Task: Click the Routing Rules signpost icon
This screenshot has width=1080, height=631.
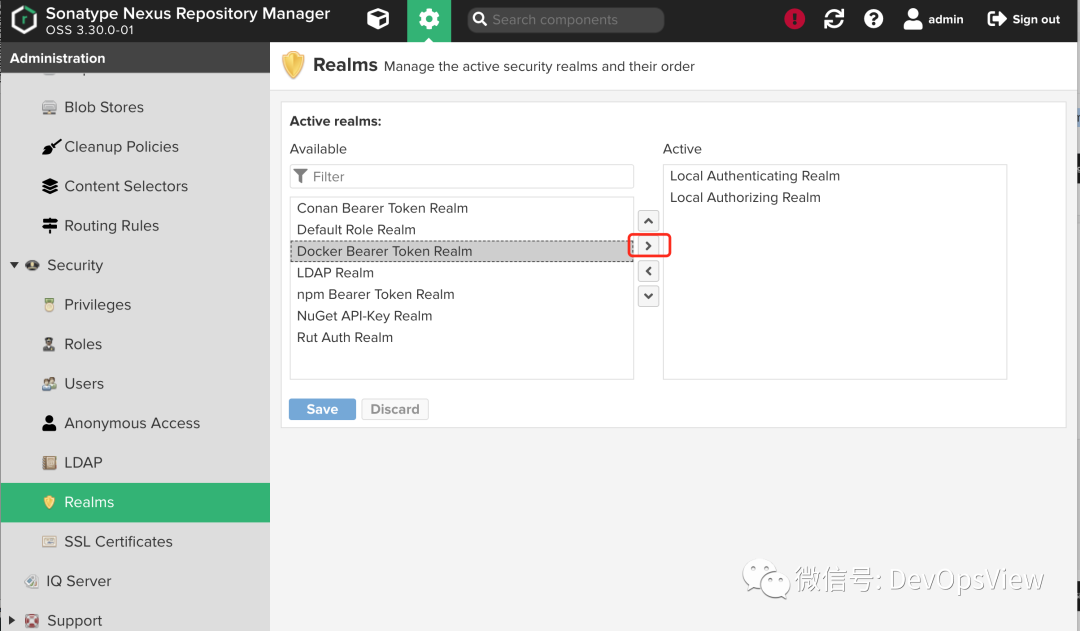Action: click(50, 226)
